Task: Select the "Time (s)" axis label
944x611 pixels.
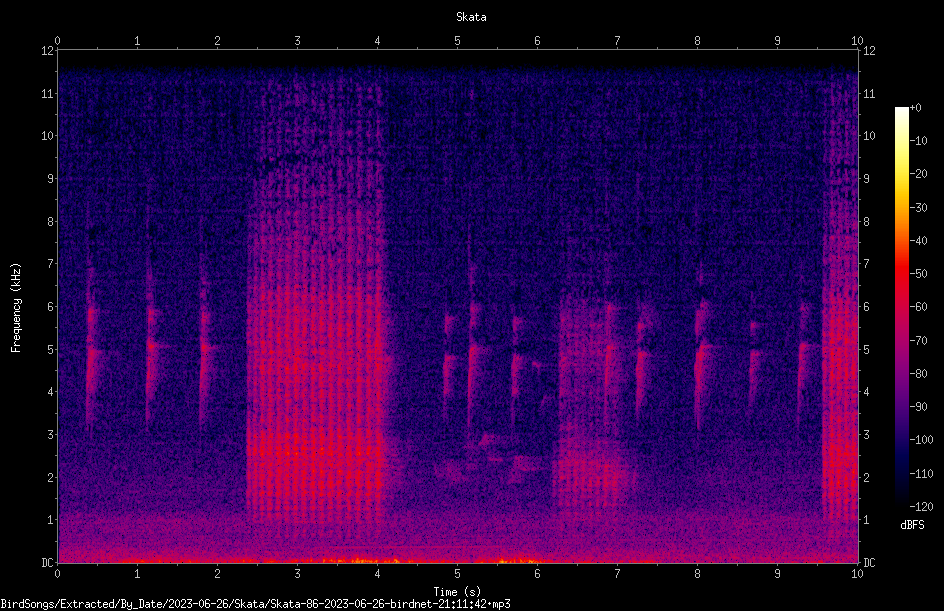Action: click(457, 592)
